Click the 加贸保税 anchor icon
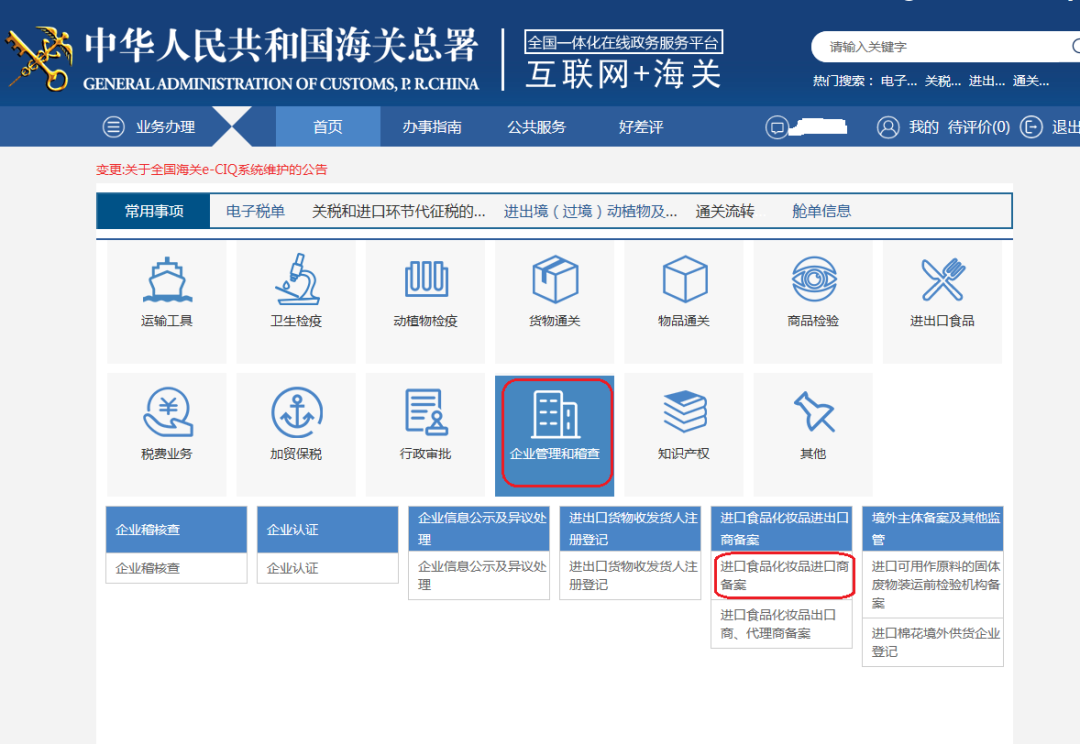 tap(297, 412)
